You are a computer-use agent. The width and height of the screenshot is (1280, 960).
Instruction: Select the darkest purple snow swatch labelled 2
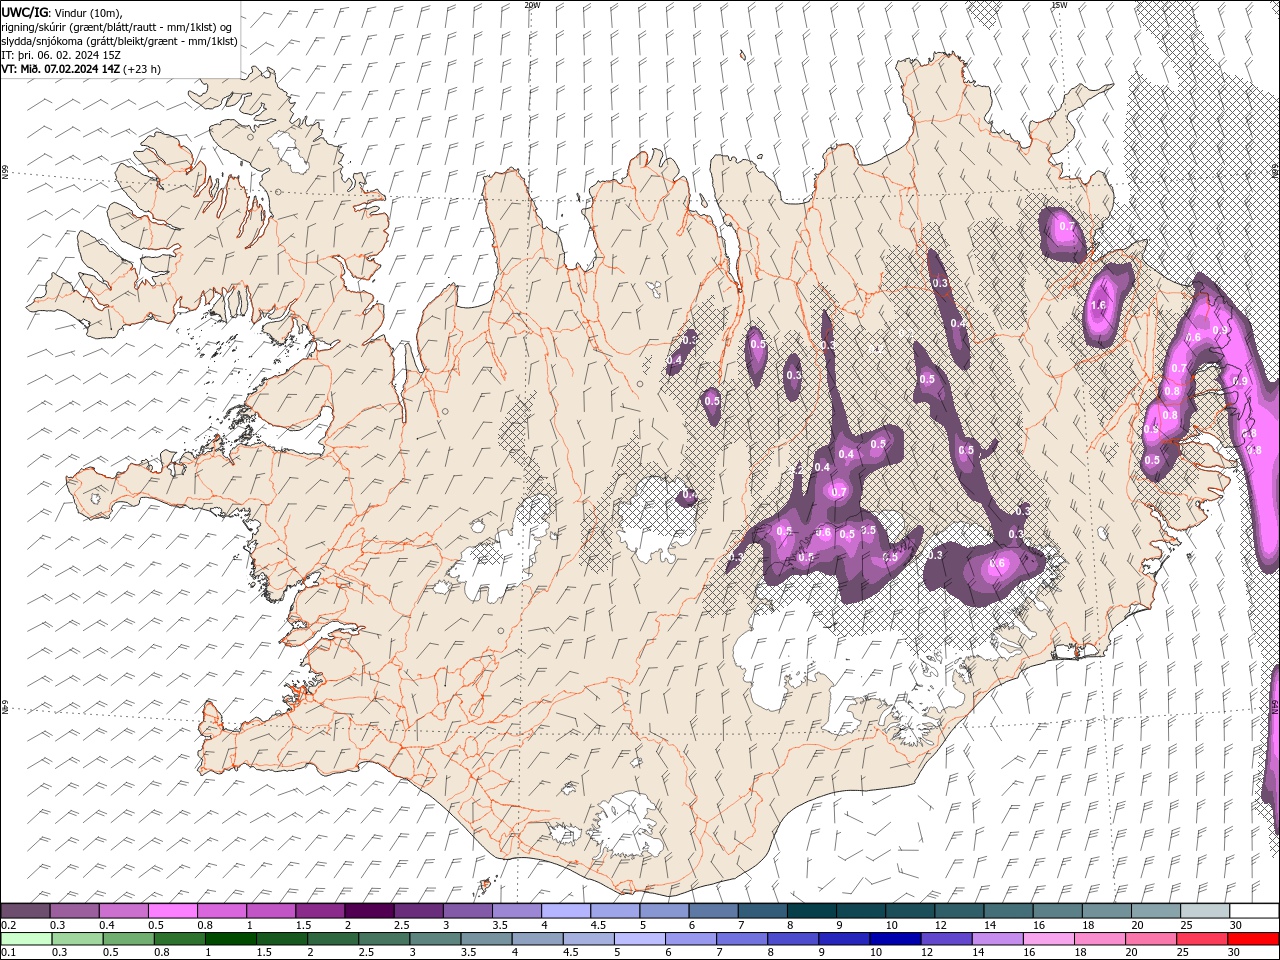[x=368, y=911]
